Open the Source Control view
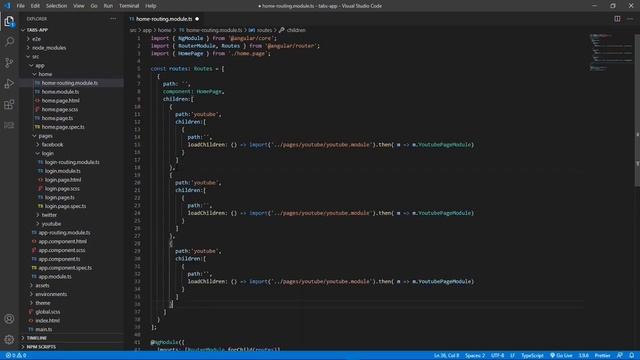The image size is (640, 360). 9,62
